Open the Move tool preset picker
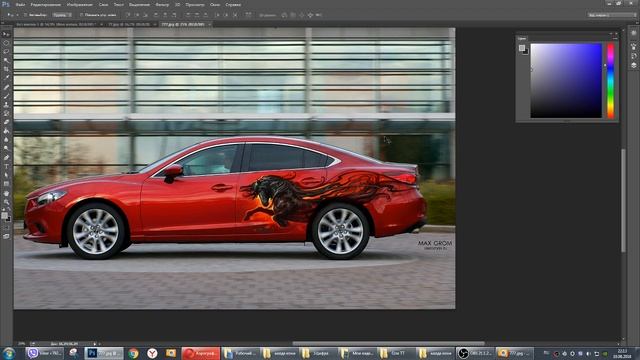Viewport: 640px width, 360px height. [x=11, y=15]
